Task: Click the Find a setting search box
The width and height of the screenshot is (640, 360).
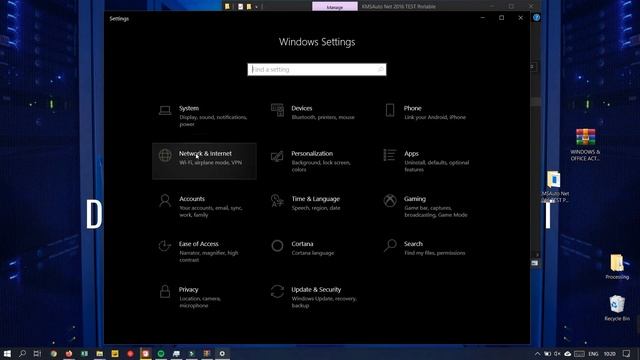Action: [317, 69]
